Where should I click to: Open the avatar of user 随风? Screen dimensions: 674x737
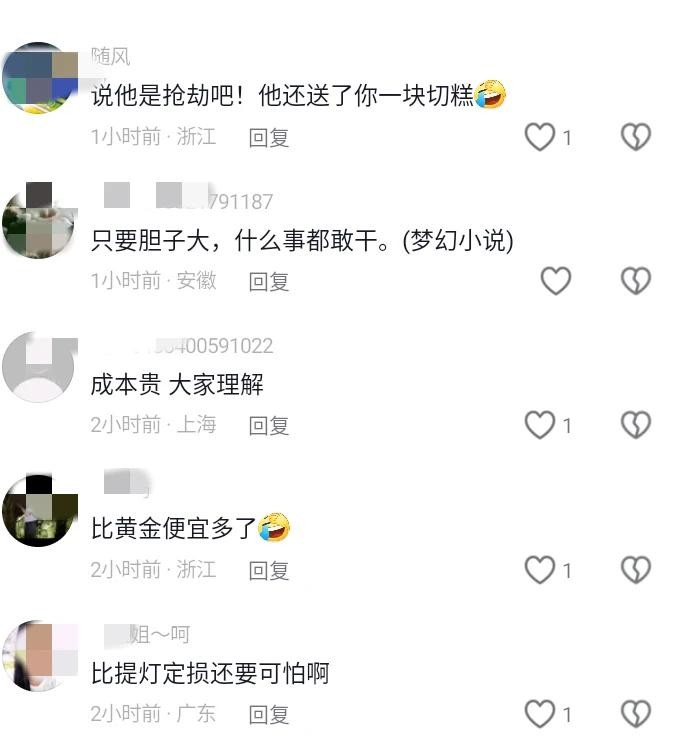[39, 78]
